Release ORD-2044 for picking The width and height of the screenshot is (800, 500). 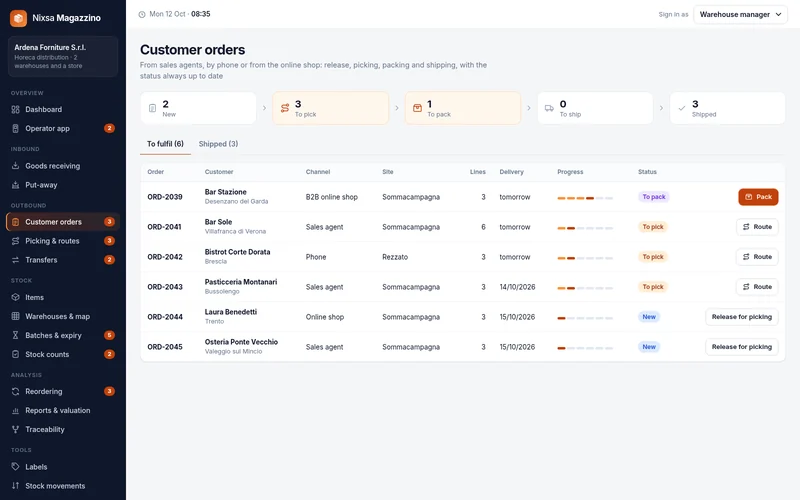[x=742, y=317]
